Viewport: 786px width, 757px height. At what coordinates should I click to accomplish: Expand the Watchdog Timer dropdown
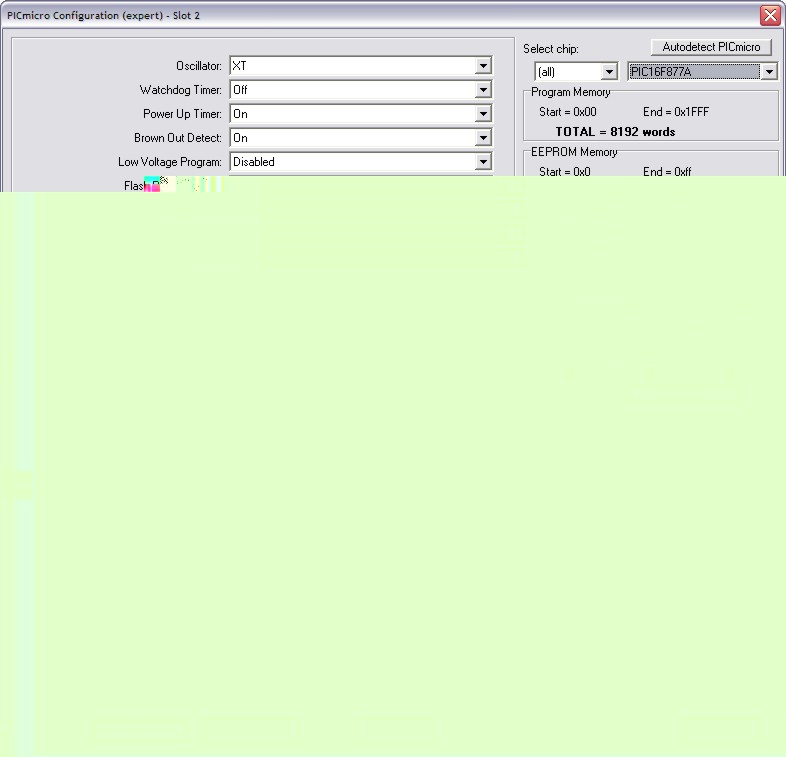coord(361,90)
